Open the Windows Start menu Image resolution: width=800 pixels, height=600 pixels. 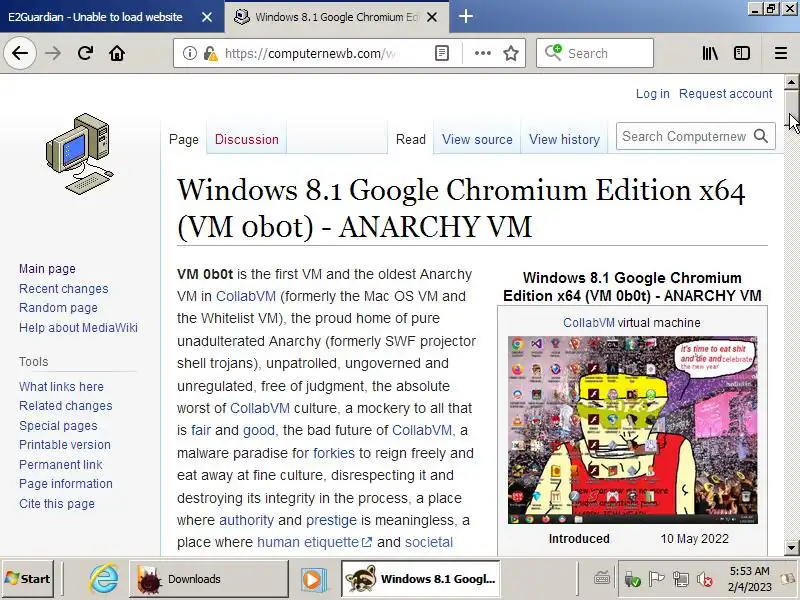28,579
